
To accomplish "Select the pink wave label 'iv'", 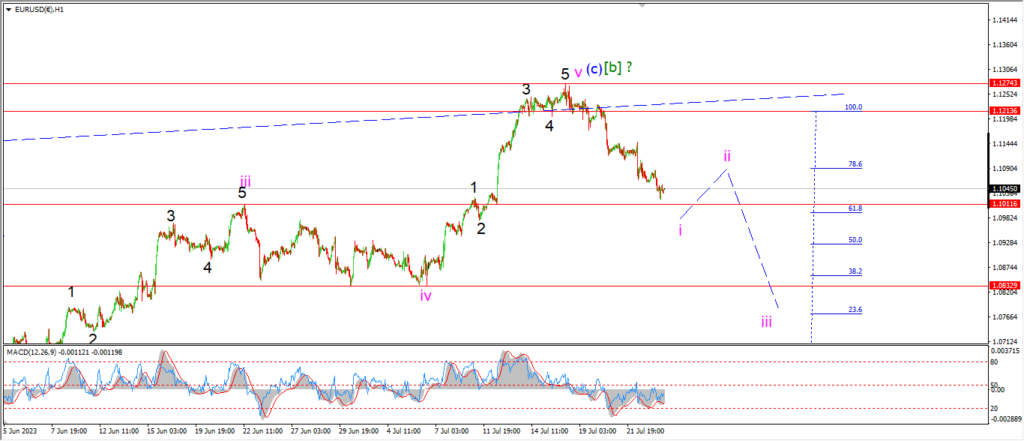I will pos(426,295).
